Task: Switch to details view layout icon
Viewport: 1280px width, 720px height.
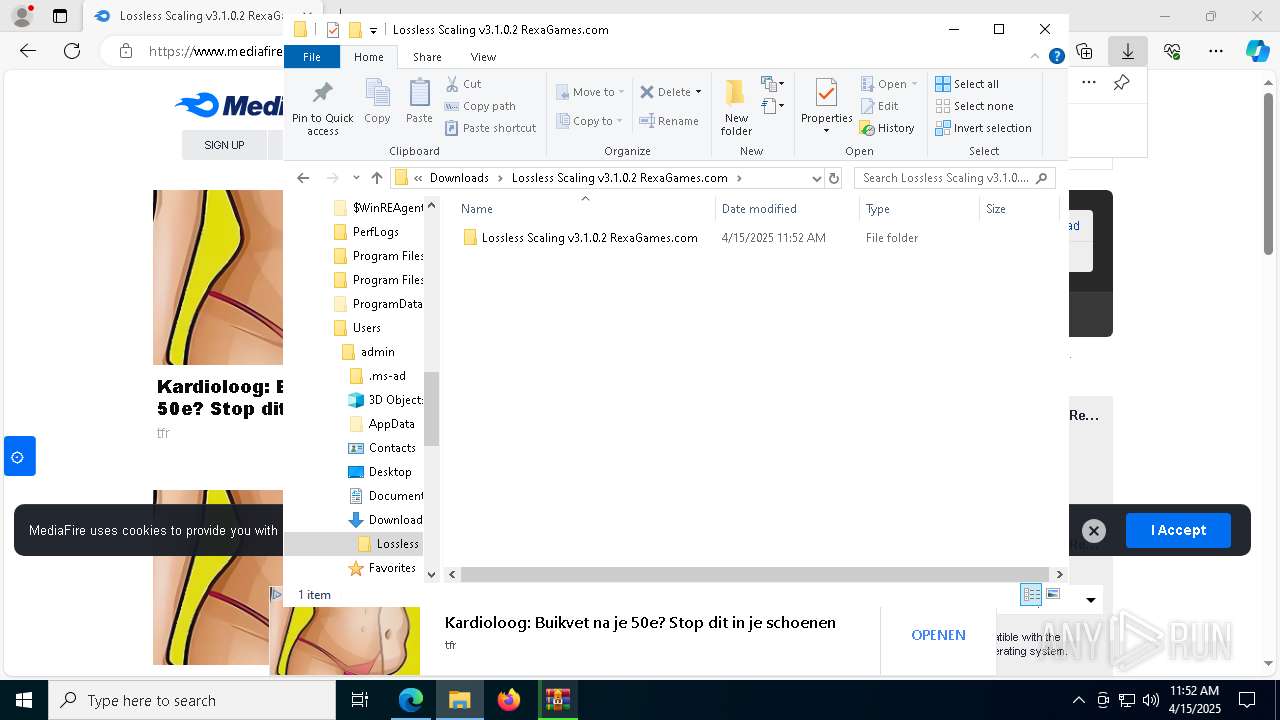Action: click(1031, 595)
